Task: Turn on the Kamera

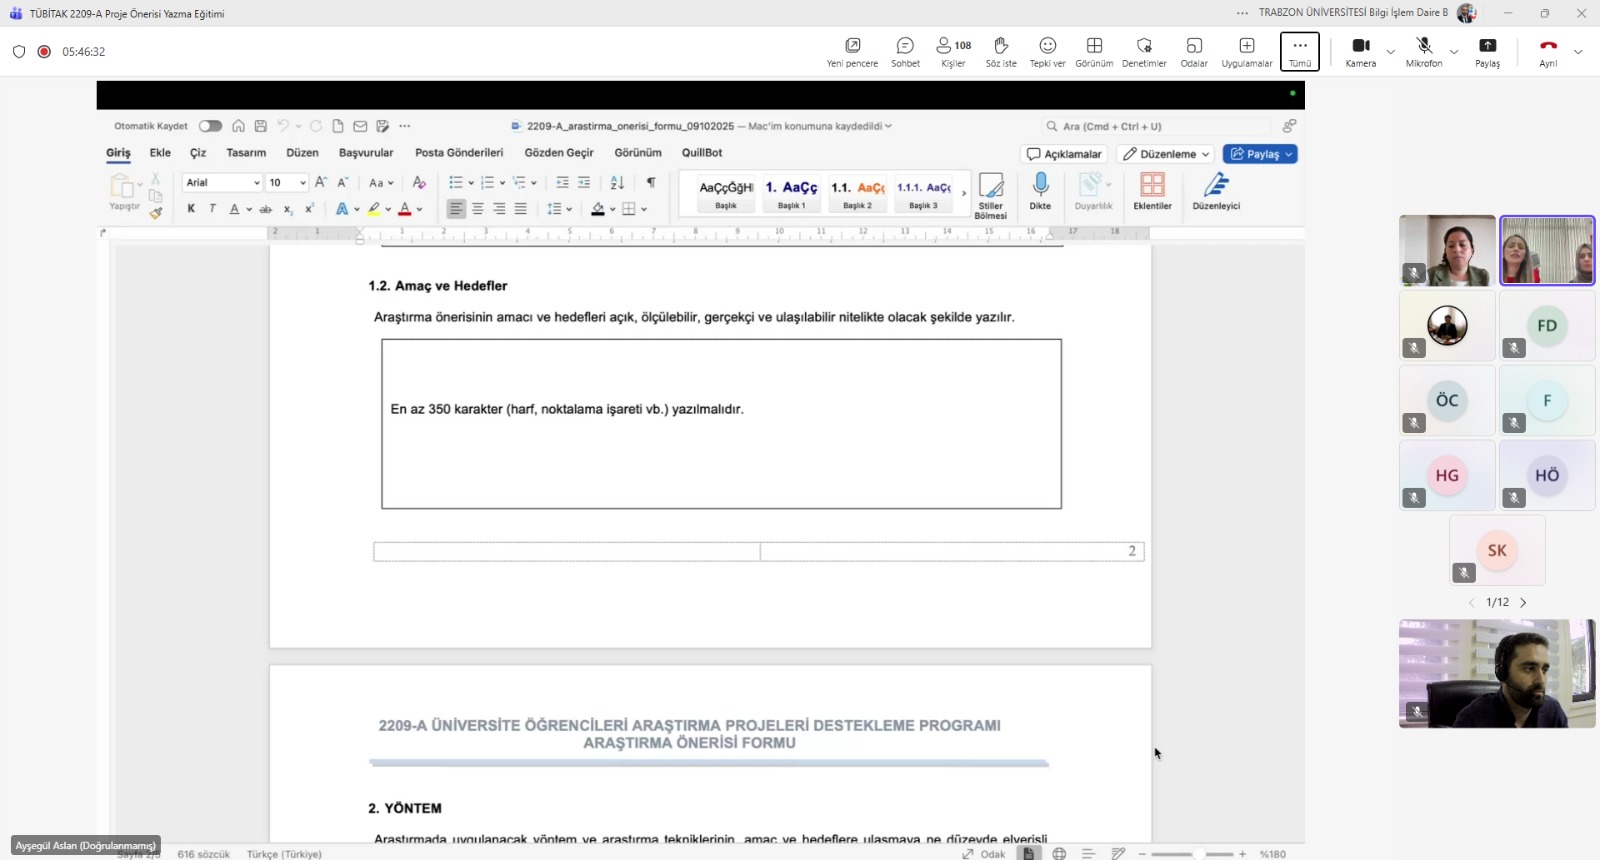Action: (x=1360, y=52)
